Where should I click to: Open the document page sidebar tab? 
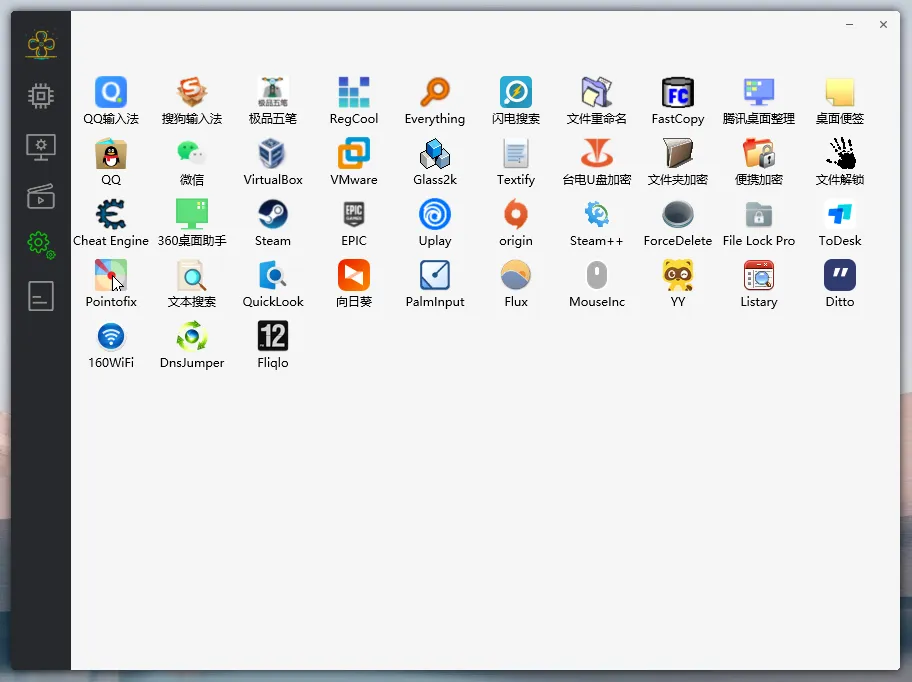click(x=41, y=296)
